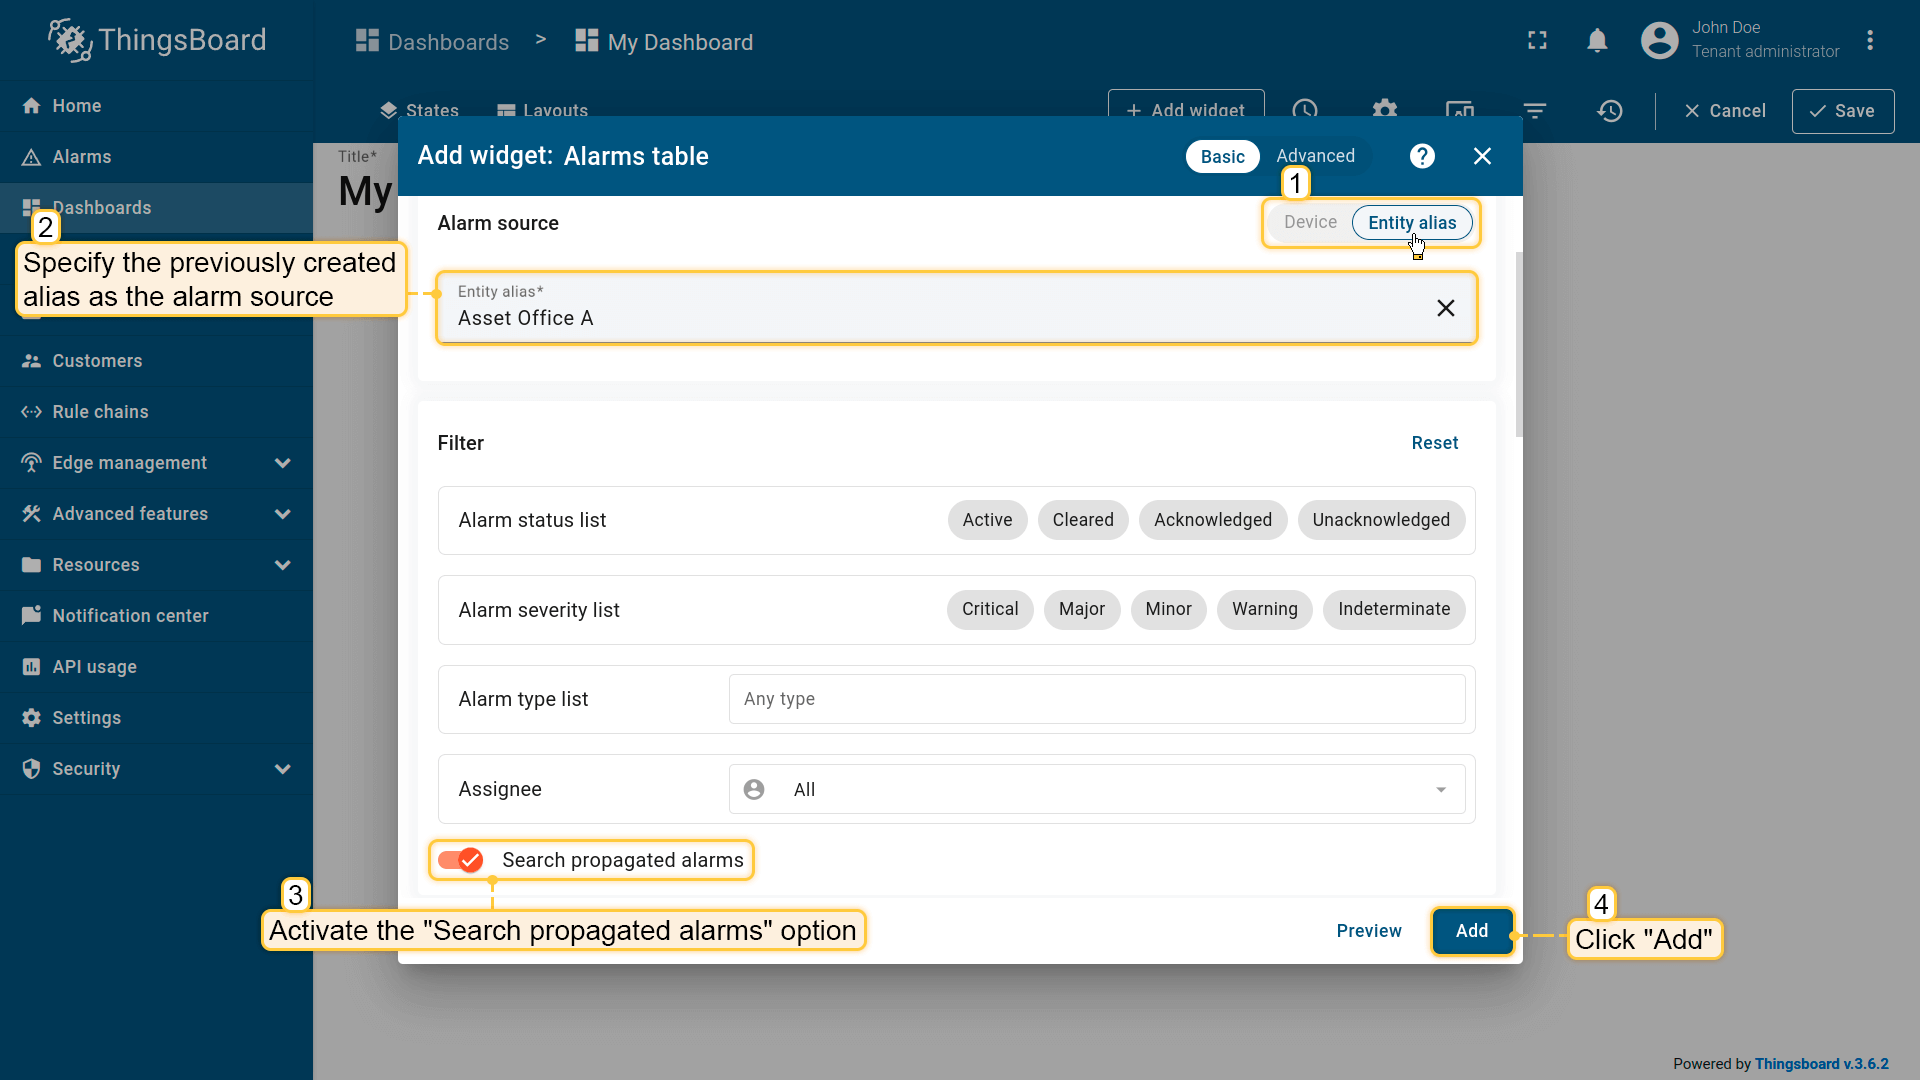Open Rule chains in sidebar
This screenshot has height=1080, width=1920.
pos(100,412)
